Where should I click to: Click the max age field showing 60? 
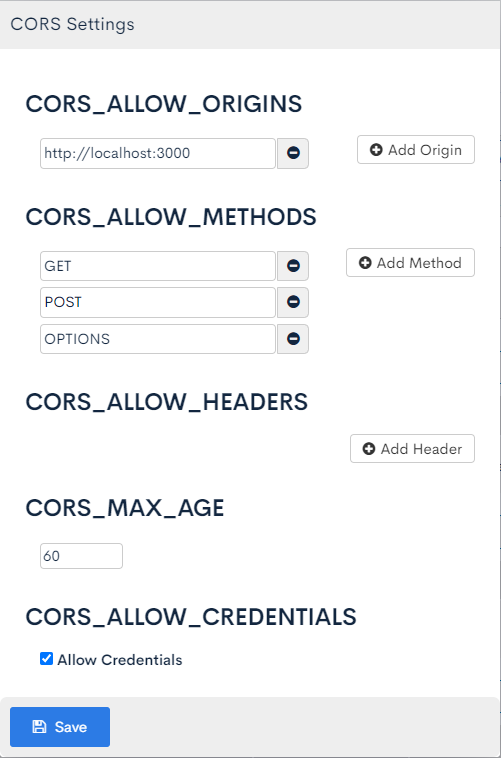81,556
